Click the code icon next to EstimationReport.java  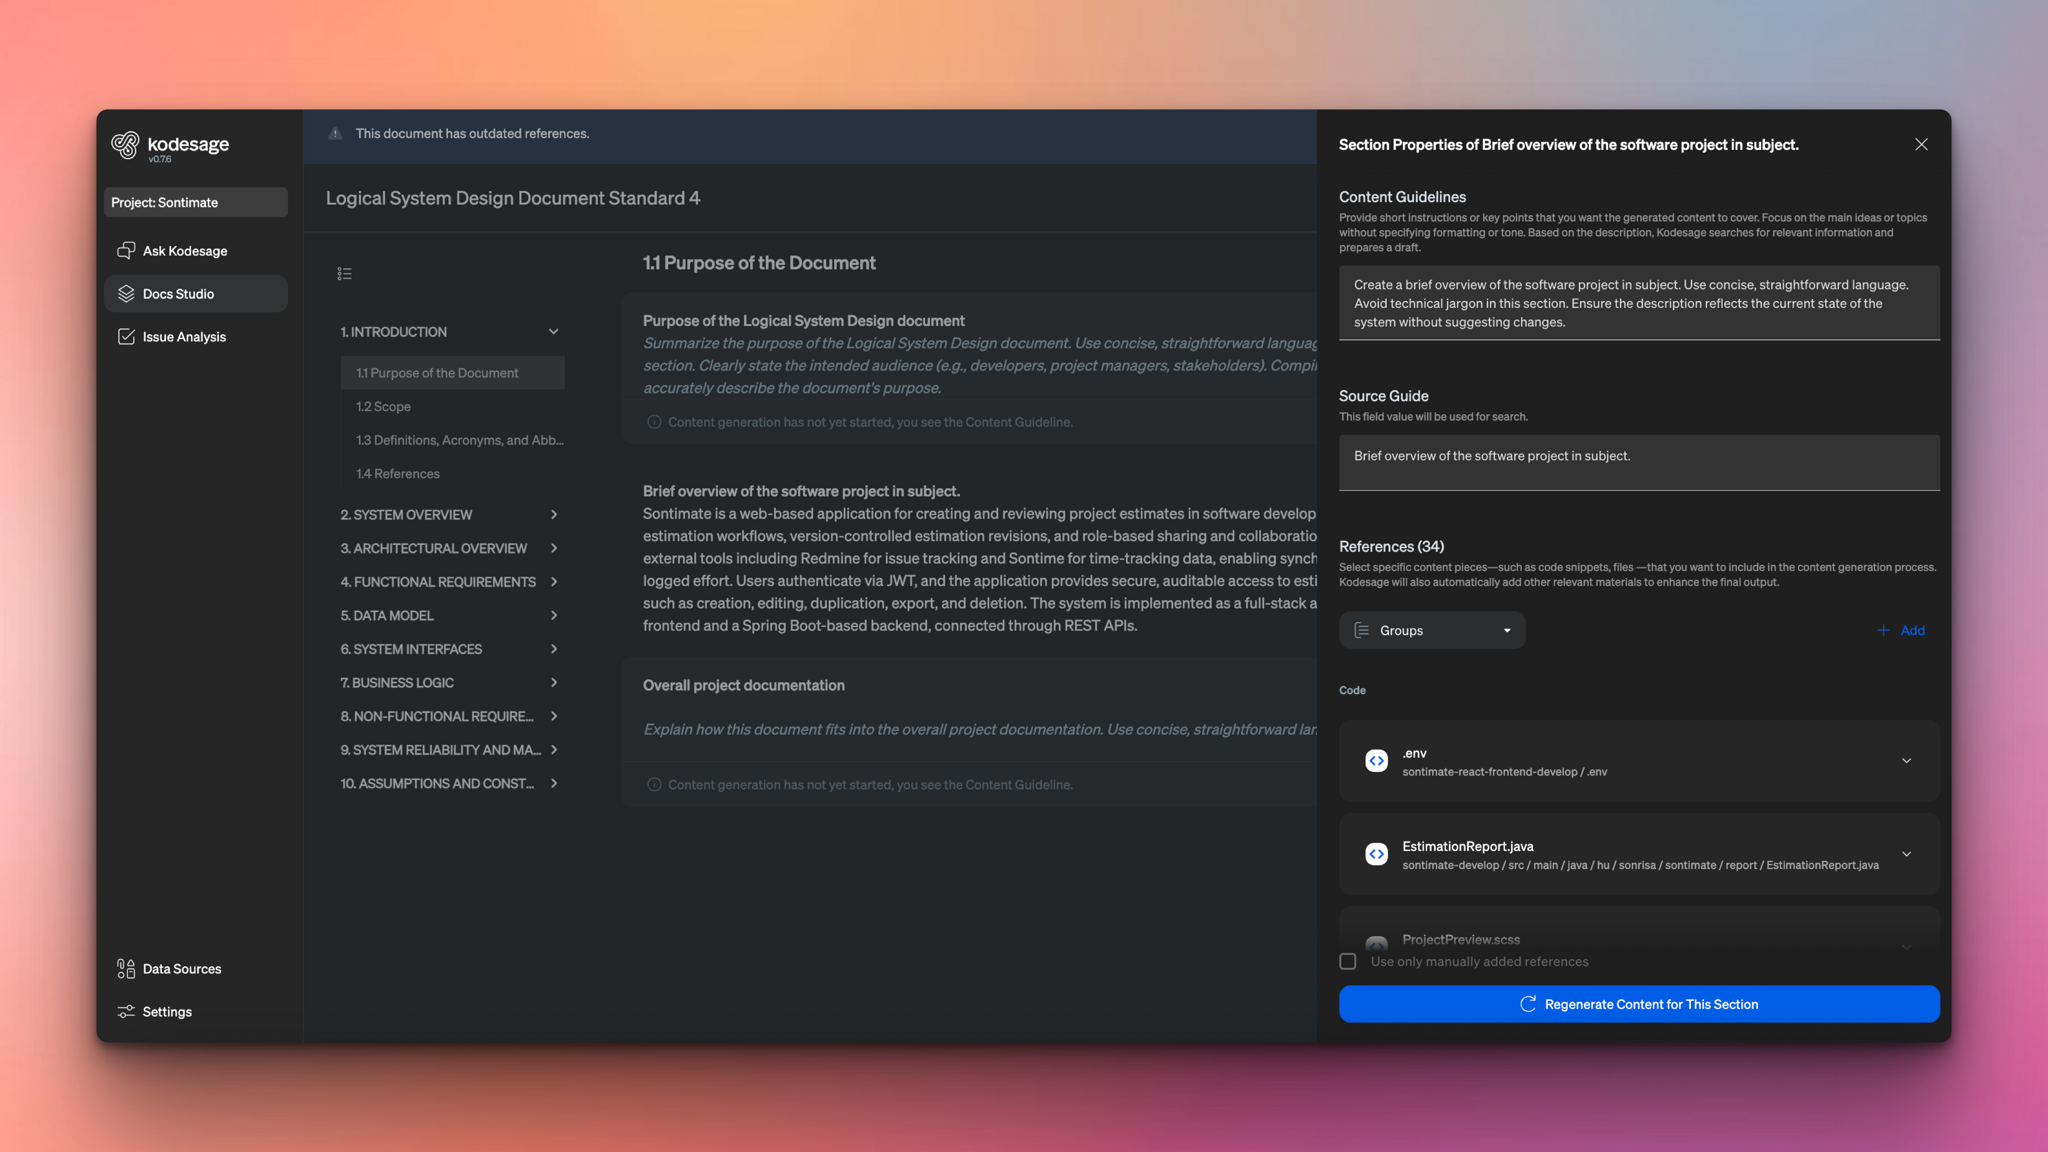tap(1376, 854)
